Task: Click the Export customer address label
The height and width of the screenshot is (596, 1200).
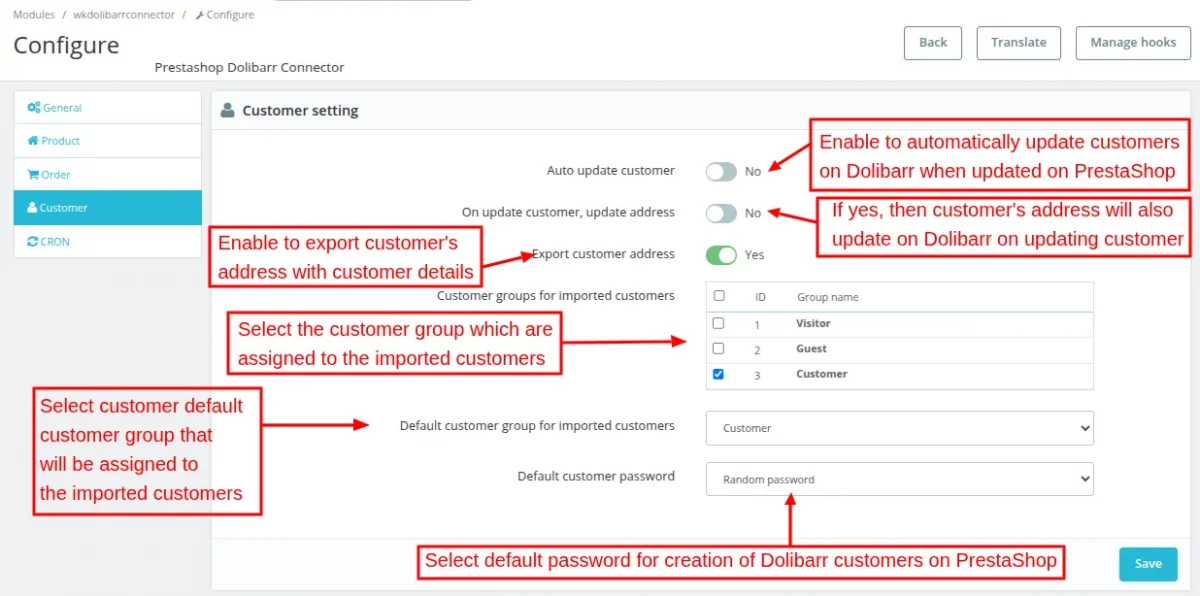Action: (x=603, y=254)
